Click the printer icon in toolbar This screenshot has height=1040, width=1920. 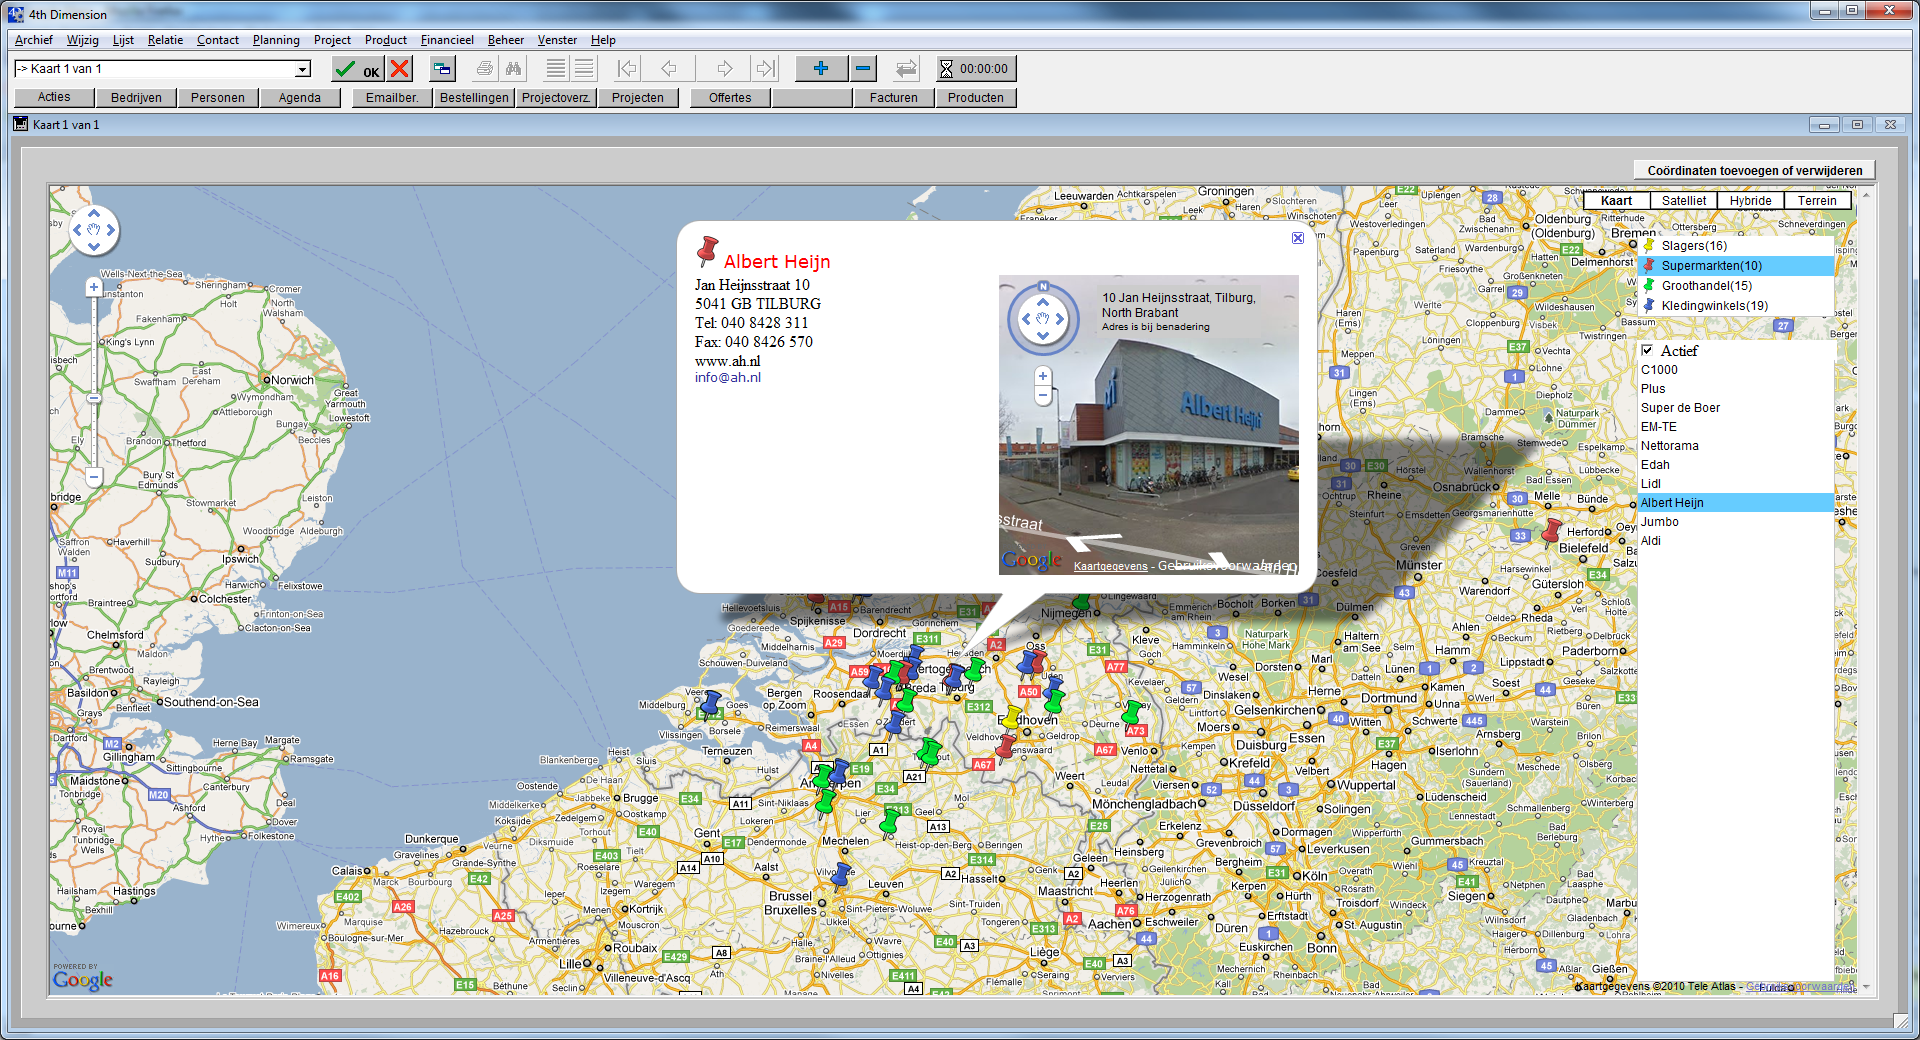click(x=485, y=69)
